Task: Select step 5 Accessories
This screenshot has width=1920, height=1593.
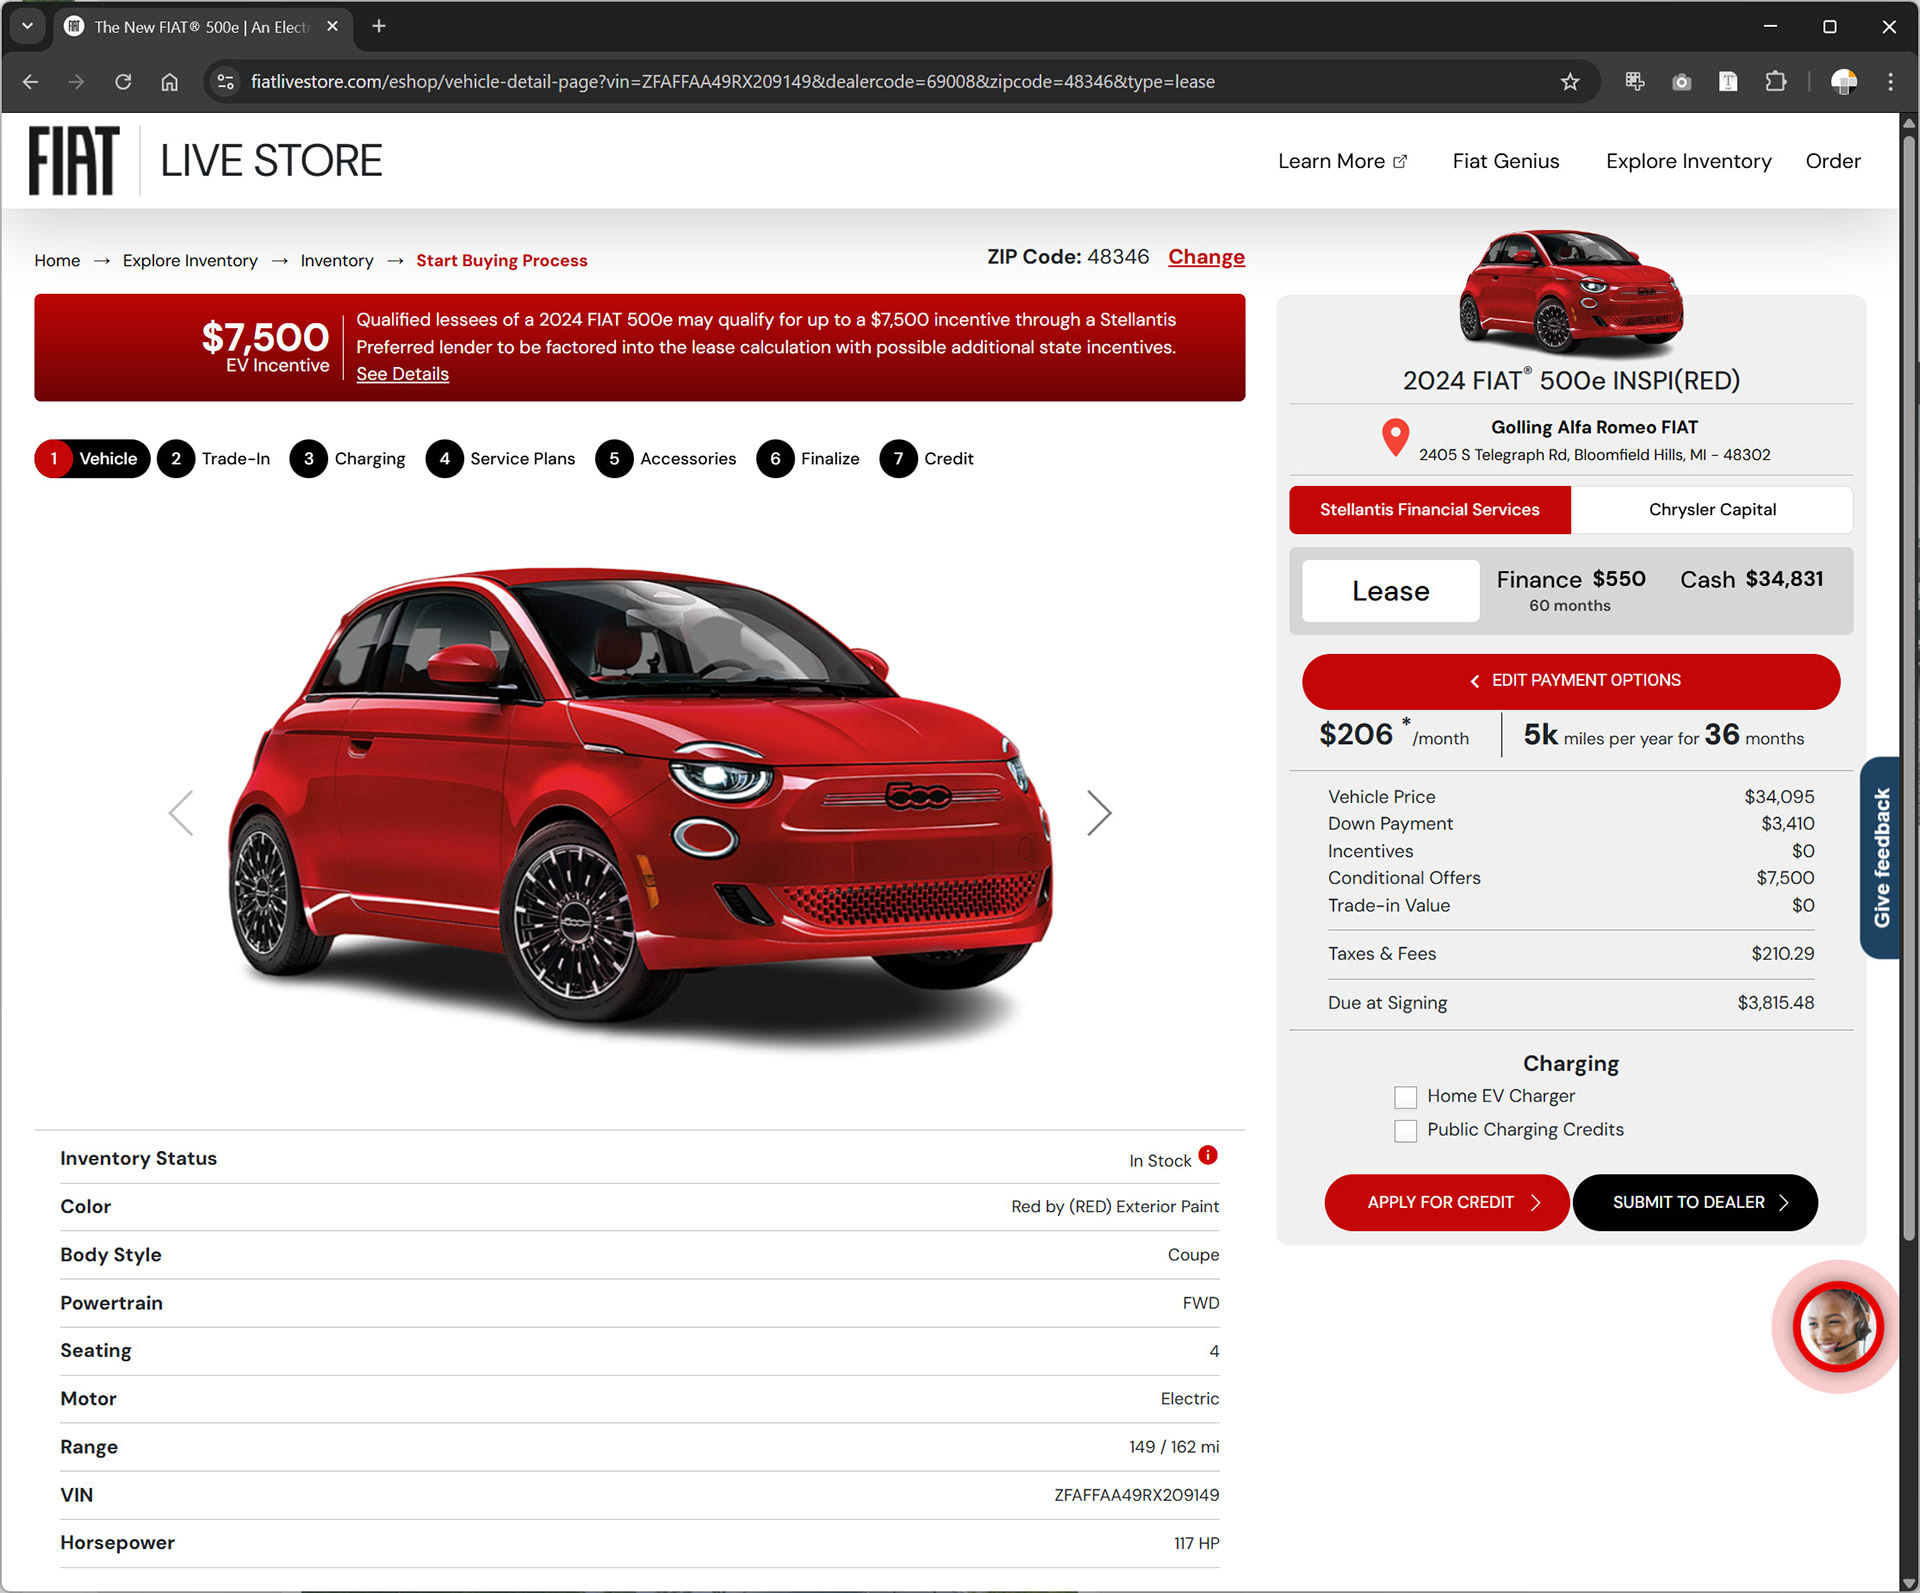Action: point(666,459)
